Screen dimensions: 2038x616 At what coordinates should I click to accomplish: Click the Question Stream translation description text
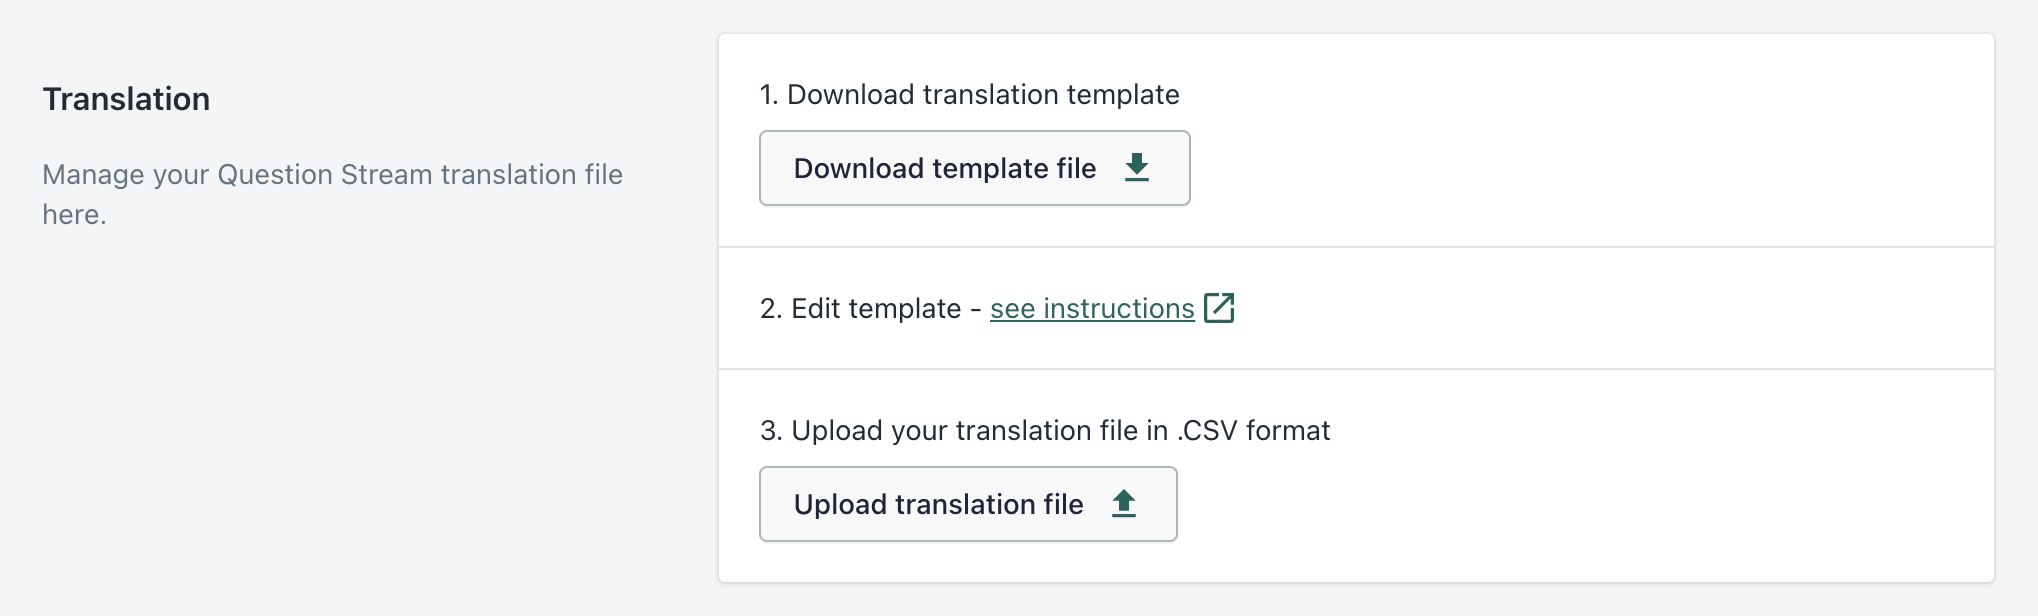[332, 195]
